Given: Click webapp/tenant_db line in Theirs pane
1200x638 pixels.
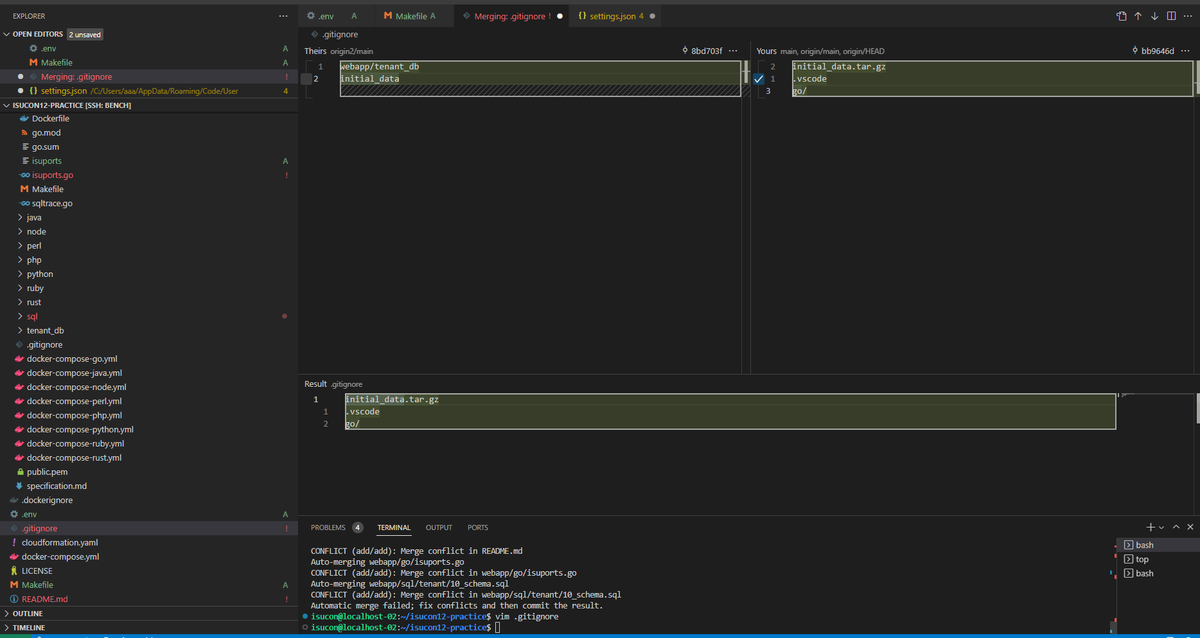Looking at the screenshot, I should click(x=379, y=66).
